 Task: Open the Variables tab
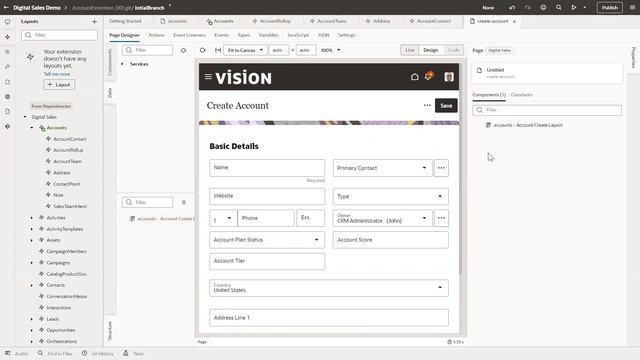tap(268, 35)
